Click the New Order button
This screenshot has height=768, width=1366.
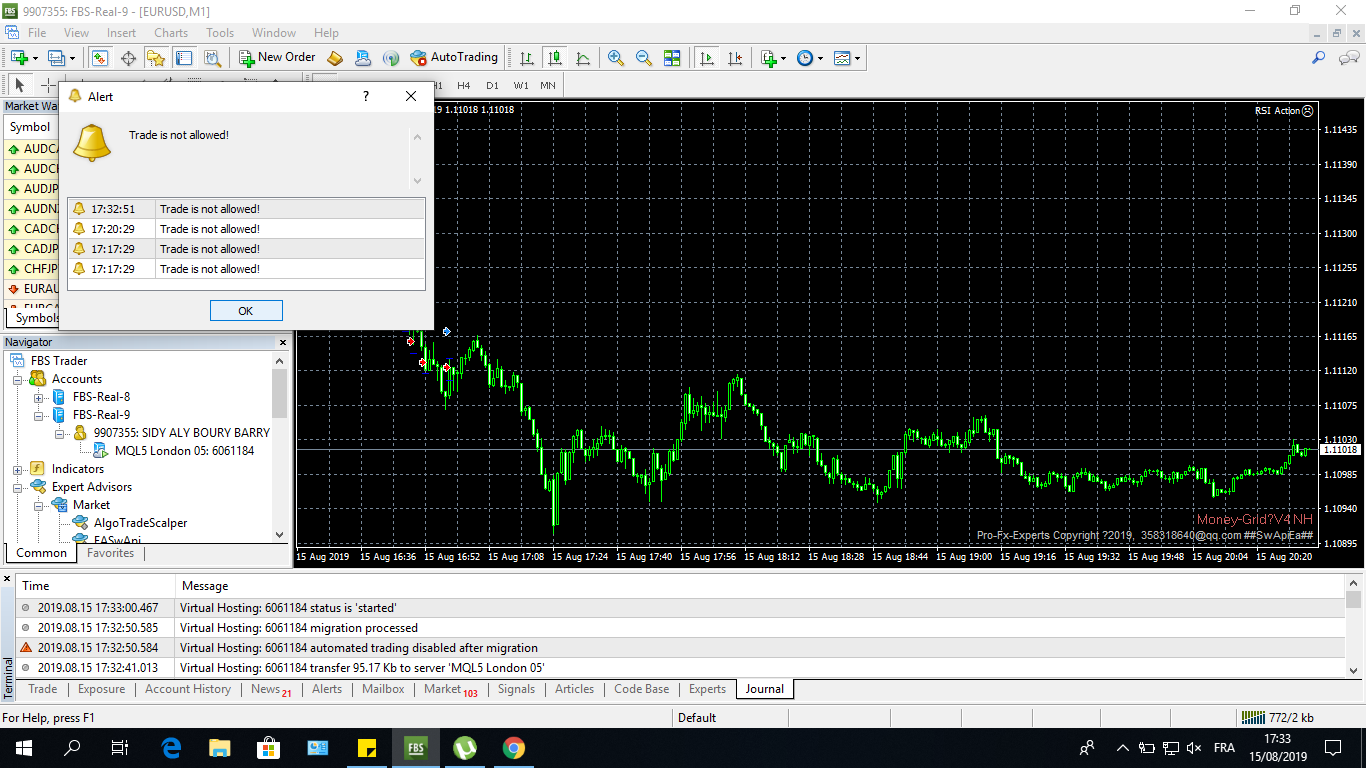pyautogui.click(x=277, y=58)
